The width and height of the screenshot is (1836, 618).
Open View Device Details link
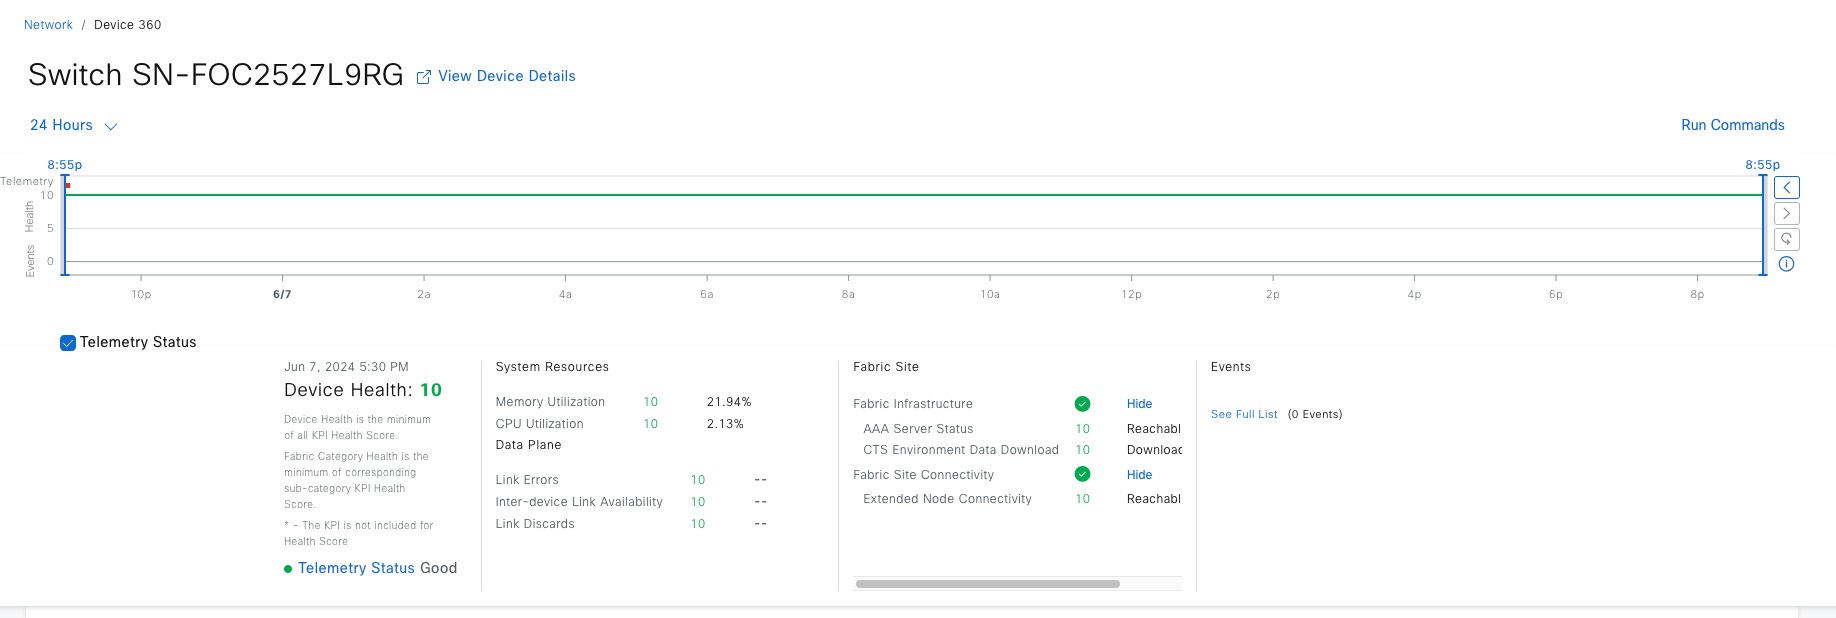pos(506,76)
